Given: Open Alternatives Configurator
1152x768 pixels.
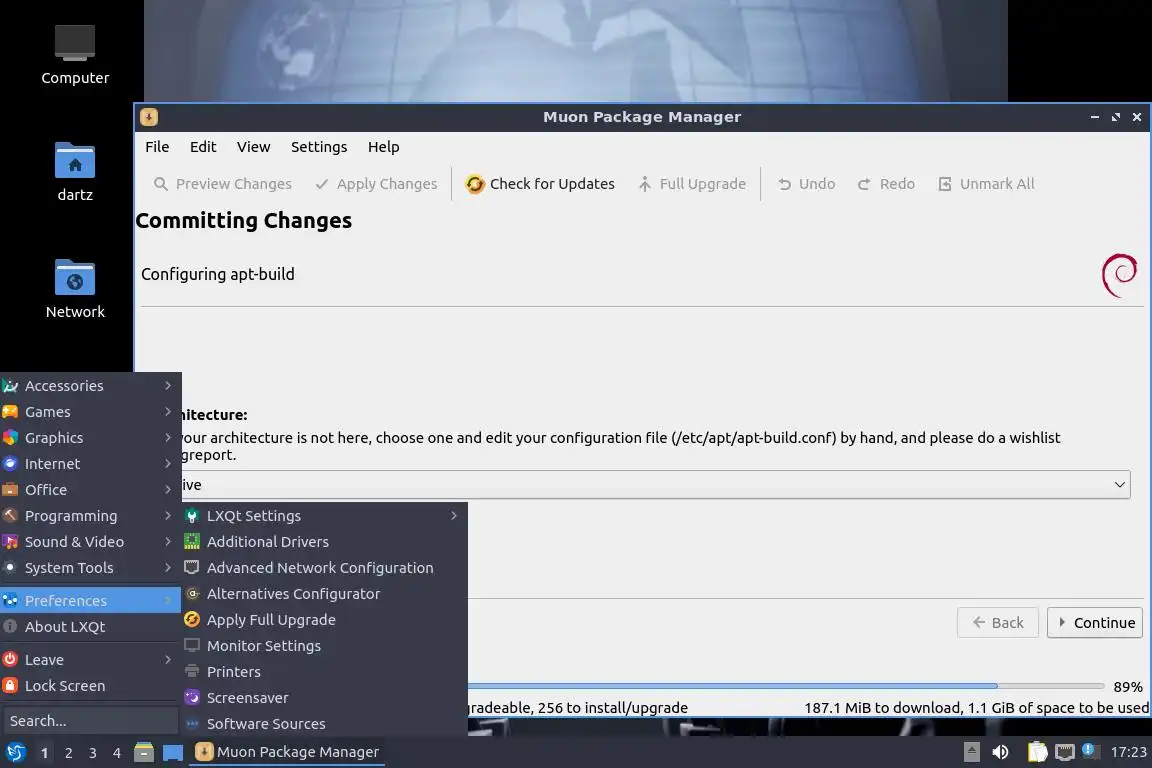Looking at the screenshot, I should 325,594.
